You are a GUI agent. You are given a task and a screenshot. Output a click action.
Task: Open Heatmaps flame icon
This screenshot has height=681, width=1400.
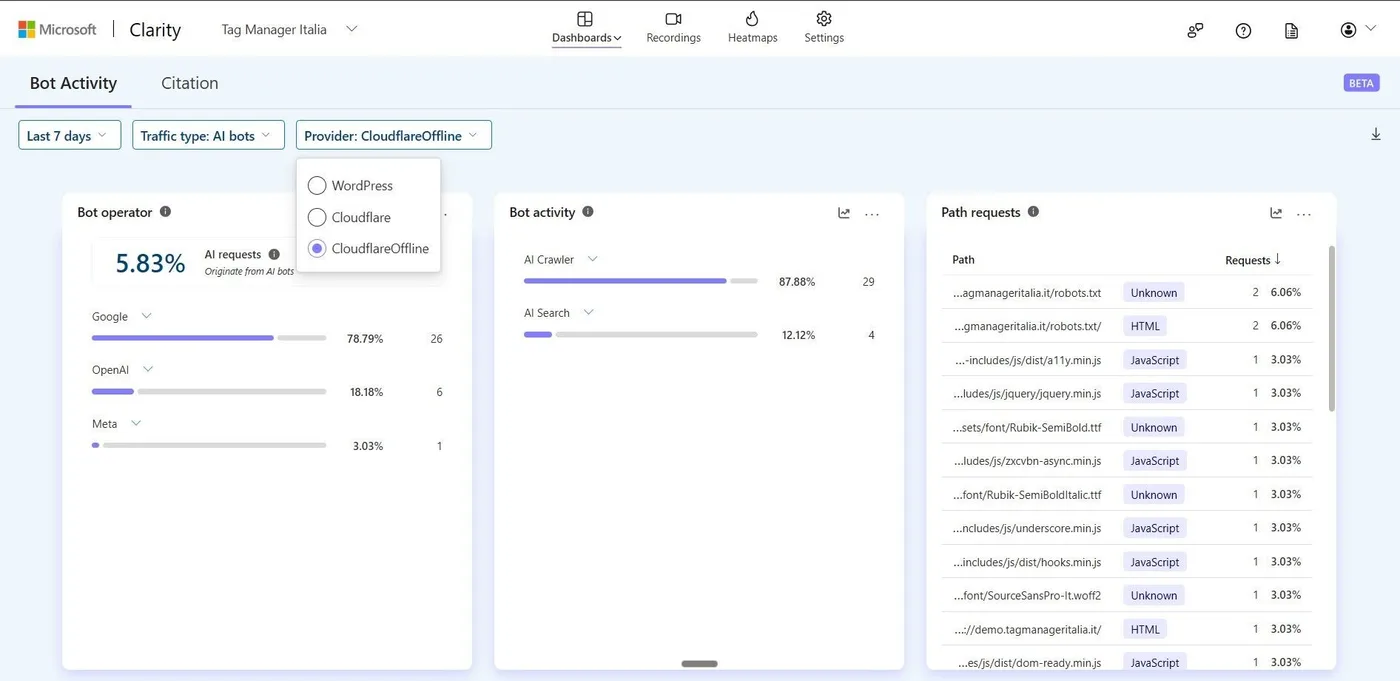pos(752,19)
